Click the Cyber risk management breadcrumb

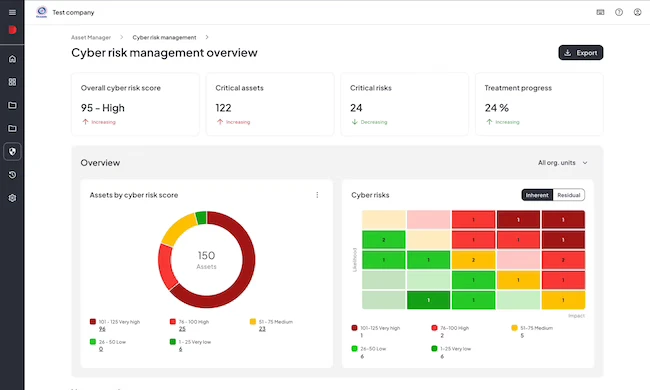tap(164, 37)
